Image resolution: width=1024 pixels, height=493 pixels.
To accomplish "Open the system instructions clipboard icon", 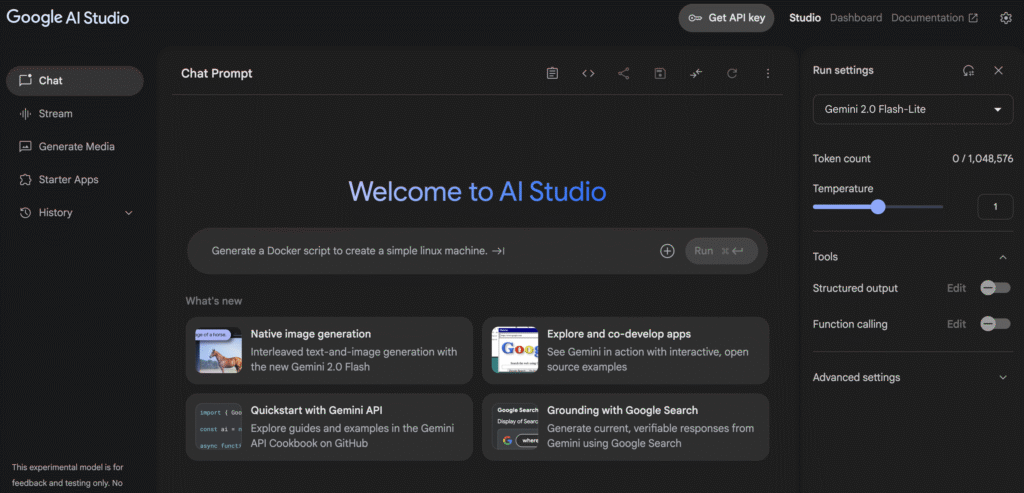I will click(x=552, y=74).
